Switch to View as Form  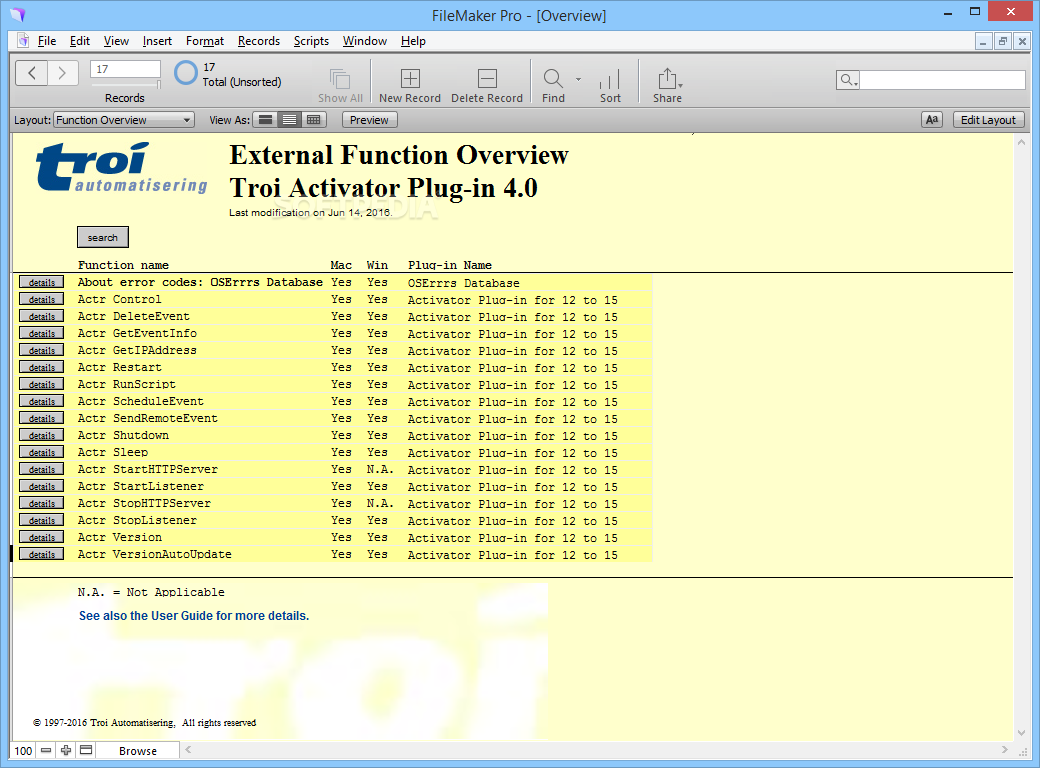[265, 120]
